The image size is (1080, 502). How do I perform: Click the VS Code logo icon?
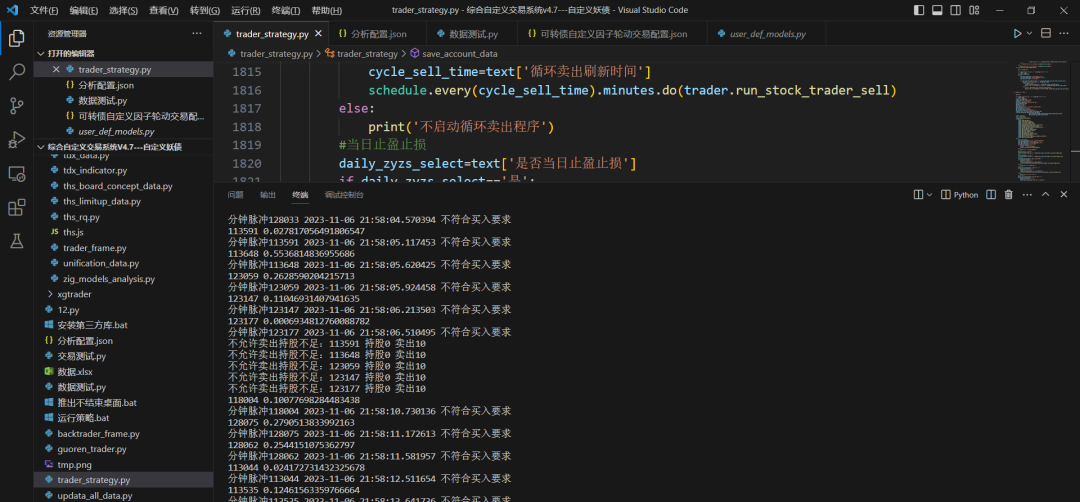(12, 10)
